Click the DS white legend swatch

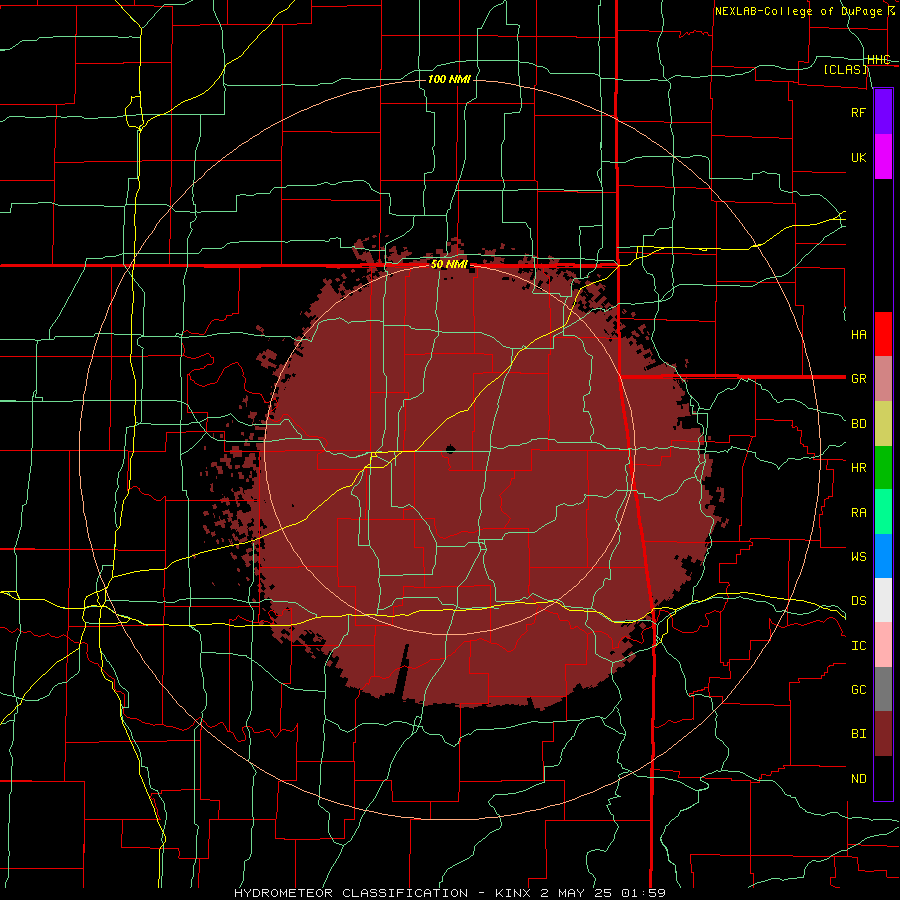883,600
